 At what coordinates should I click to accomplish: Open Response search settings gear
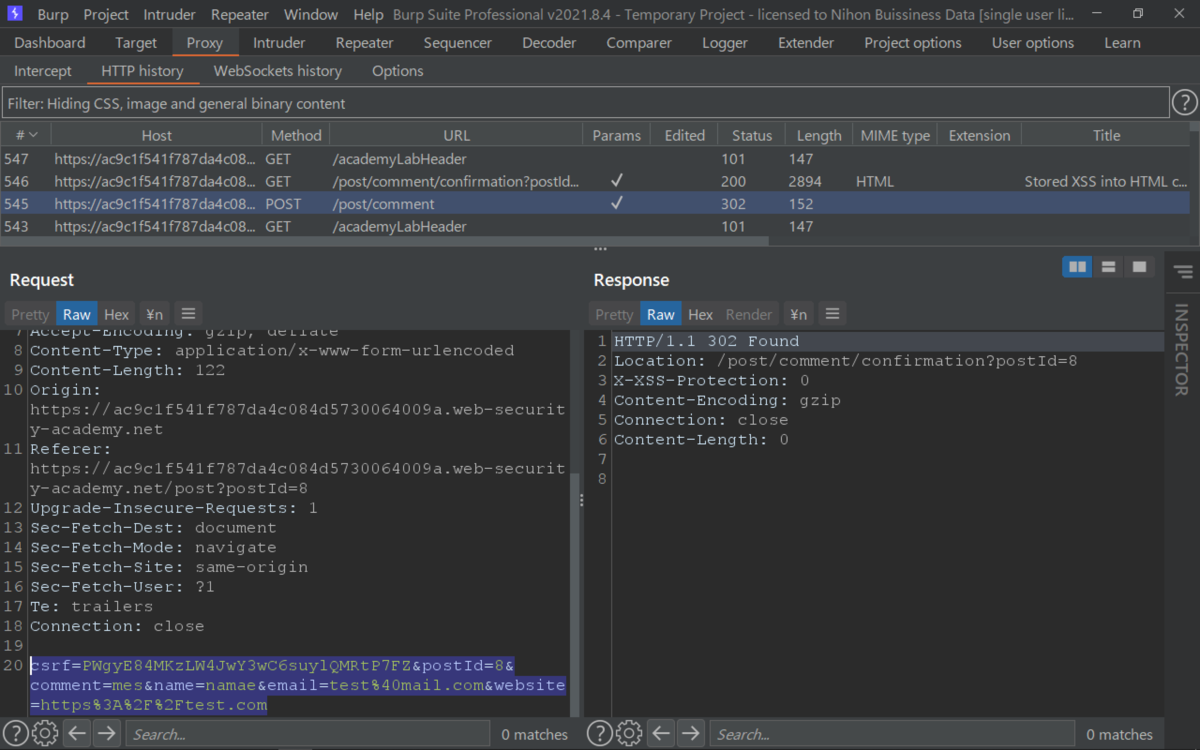click(x=629, y=733)
